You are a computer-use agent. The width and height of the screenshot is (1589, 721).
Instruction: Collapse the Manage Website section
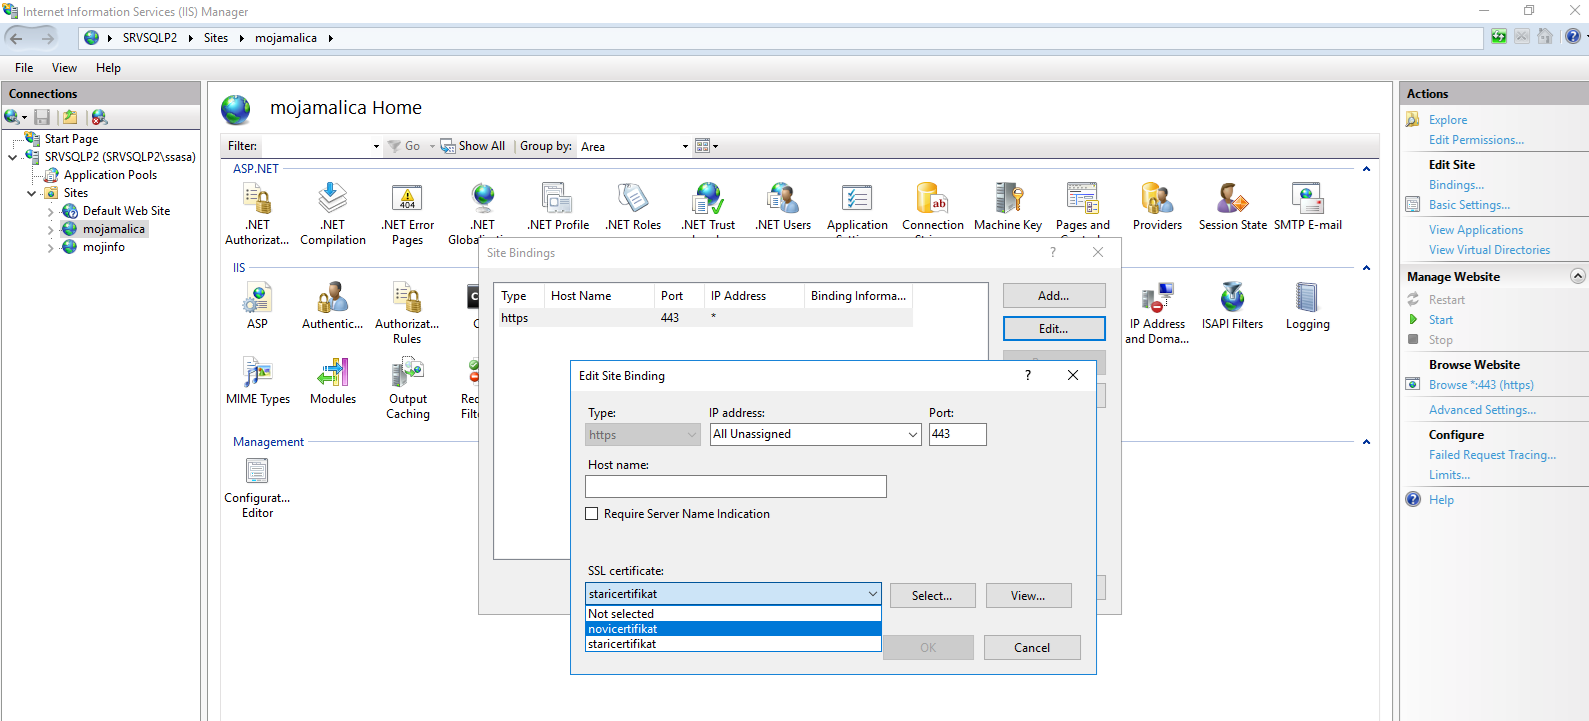(1578, 276)
